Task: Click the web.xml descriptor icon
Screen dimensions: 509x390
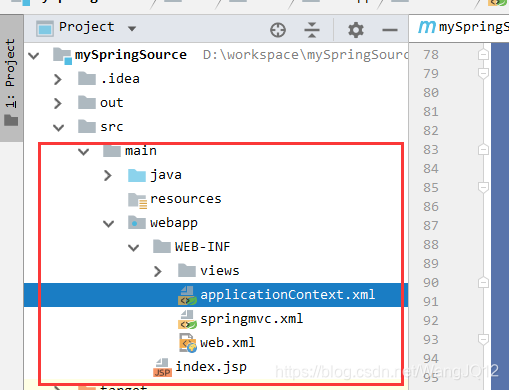Action: click(x=188, y=343)
